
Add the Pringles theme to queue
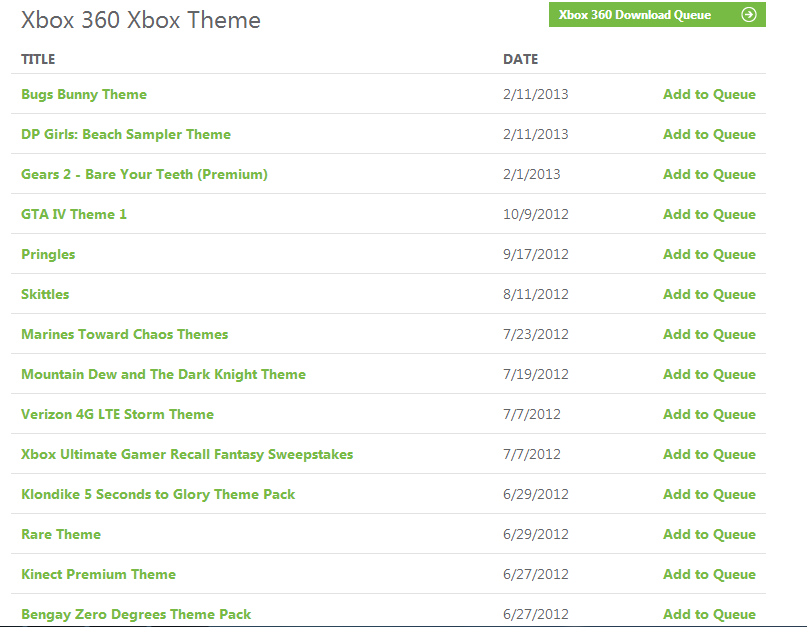pos(709,254)
